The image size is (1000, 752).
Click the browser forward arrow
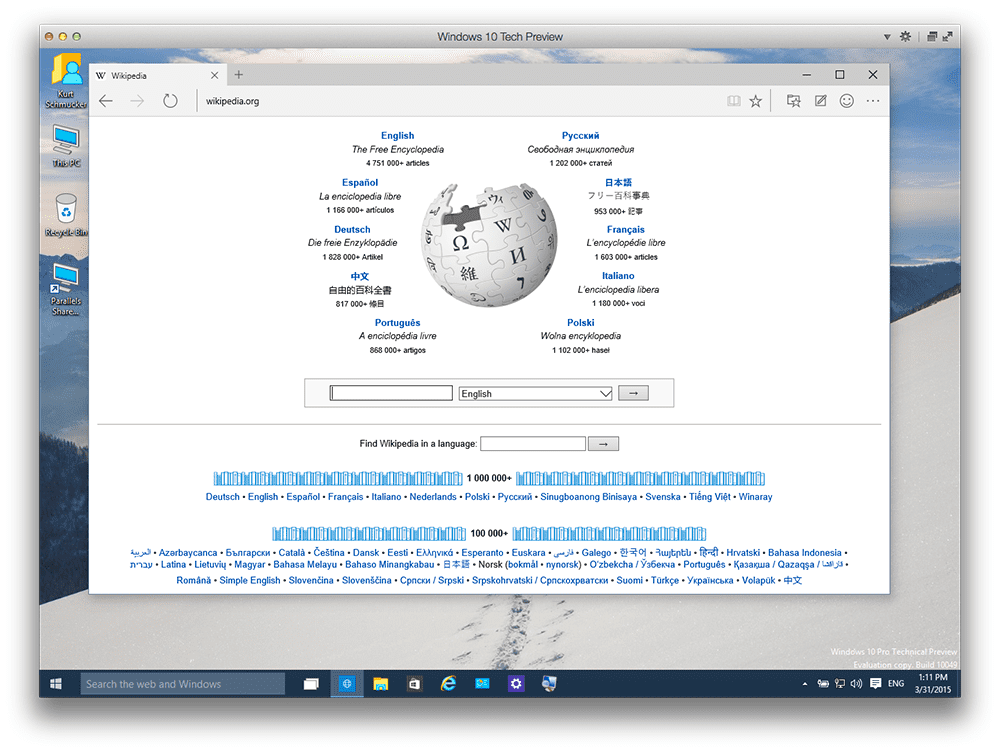137,101
